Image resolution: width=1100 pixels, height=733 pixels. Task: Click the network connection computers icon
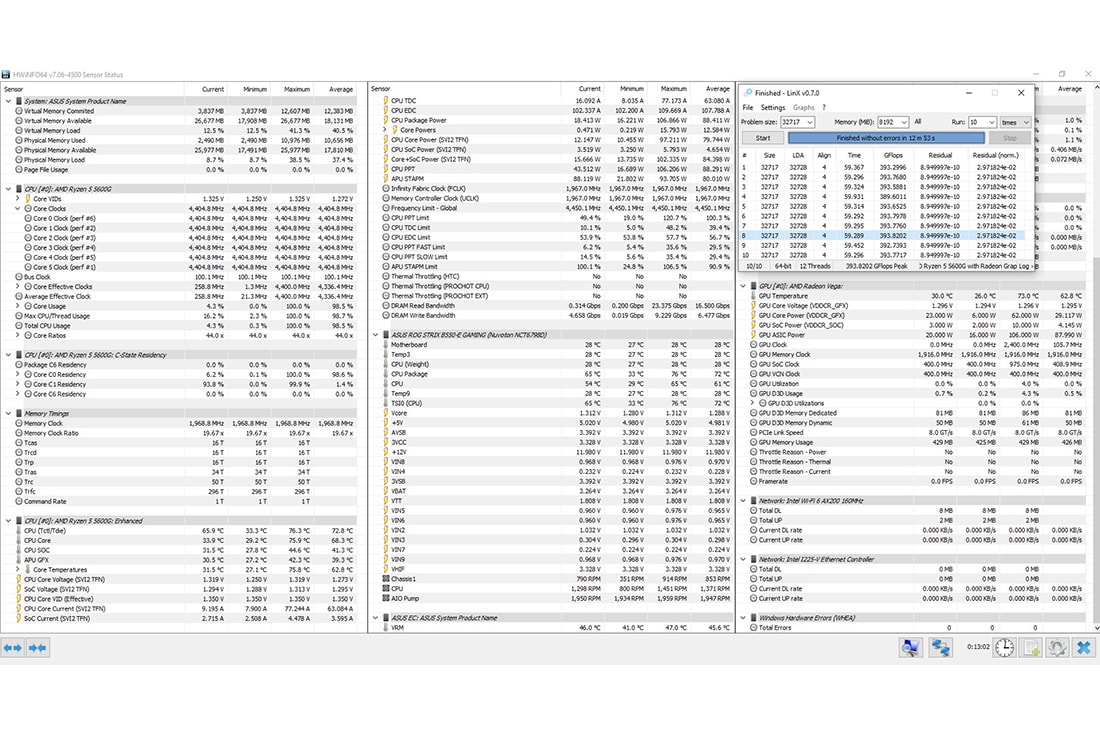pyautogui.click(x=941, y=648)
